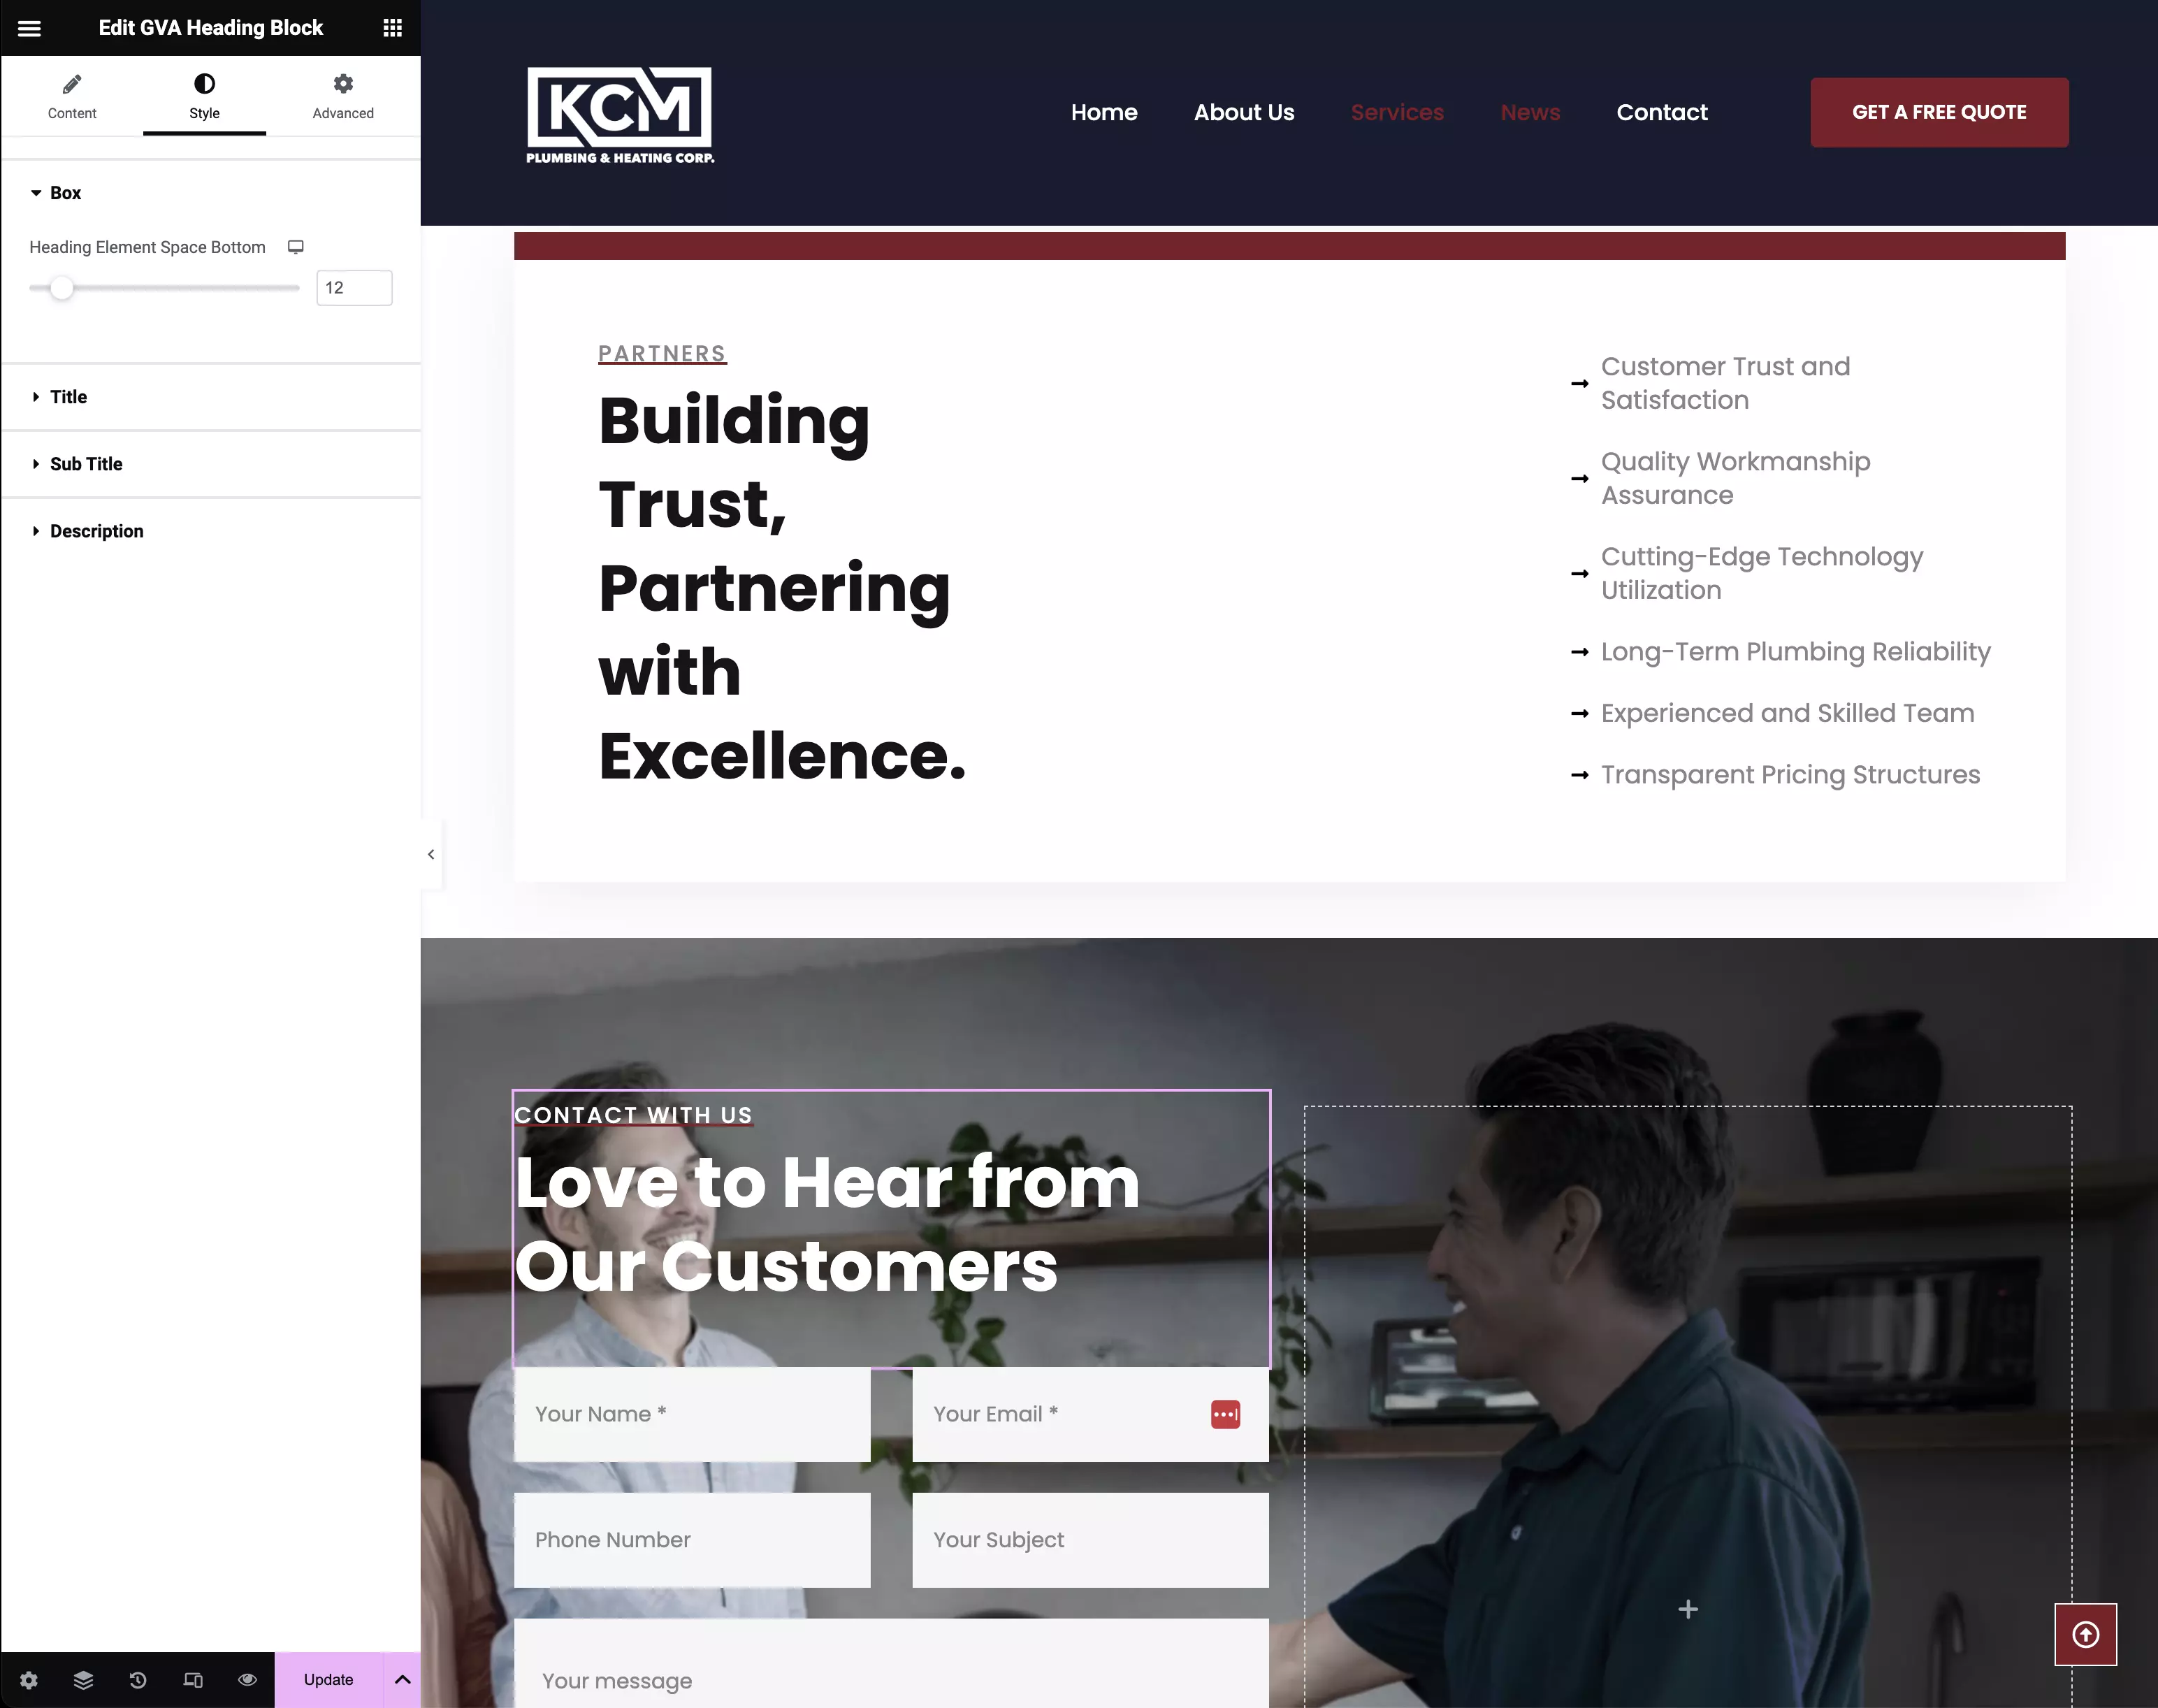Click the plus icon to add widget in empty column
Screen dimensions: 2158x1708
1688,1609
